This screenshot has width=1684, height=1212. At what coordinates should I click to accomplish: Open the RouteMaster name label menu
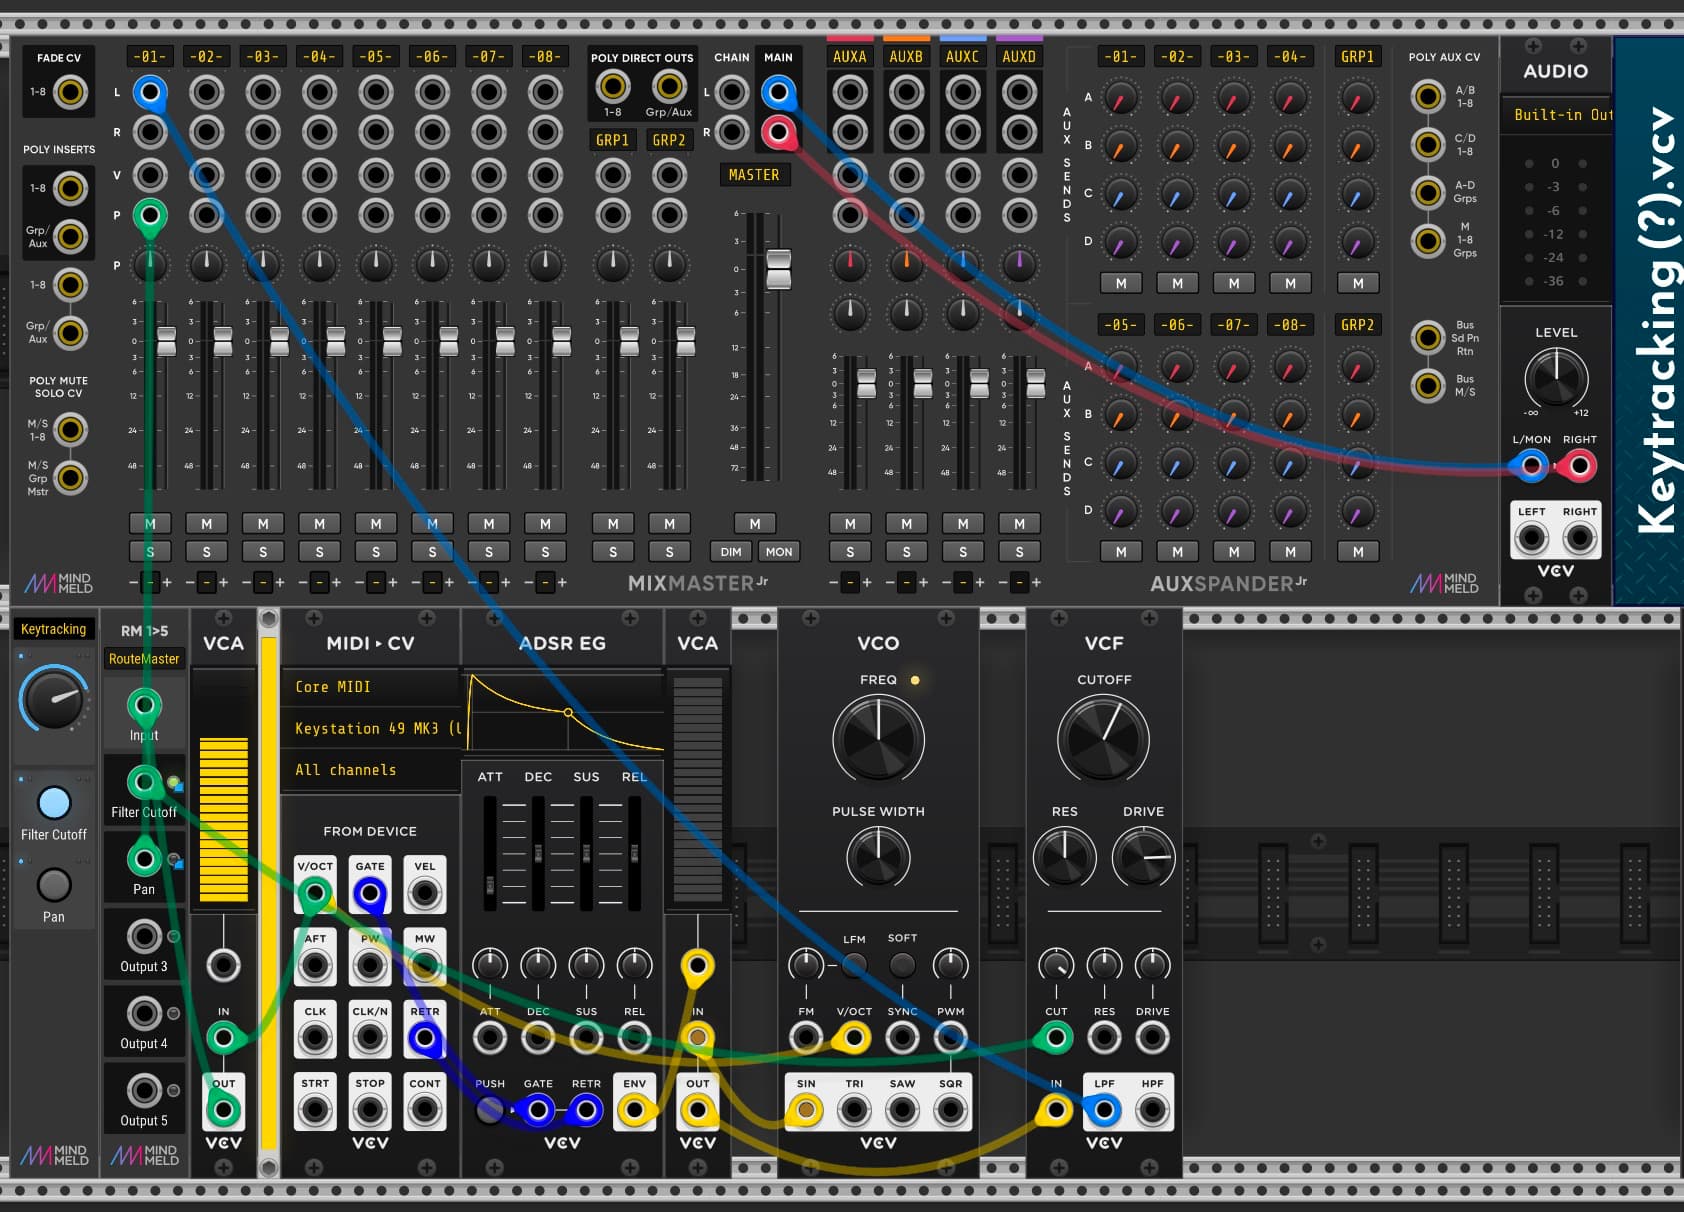click(x=144, y=659)
